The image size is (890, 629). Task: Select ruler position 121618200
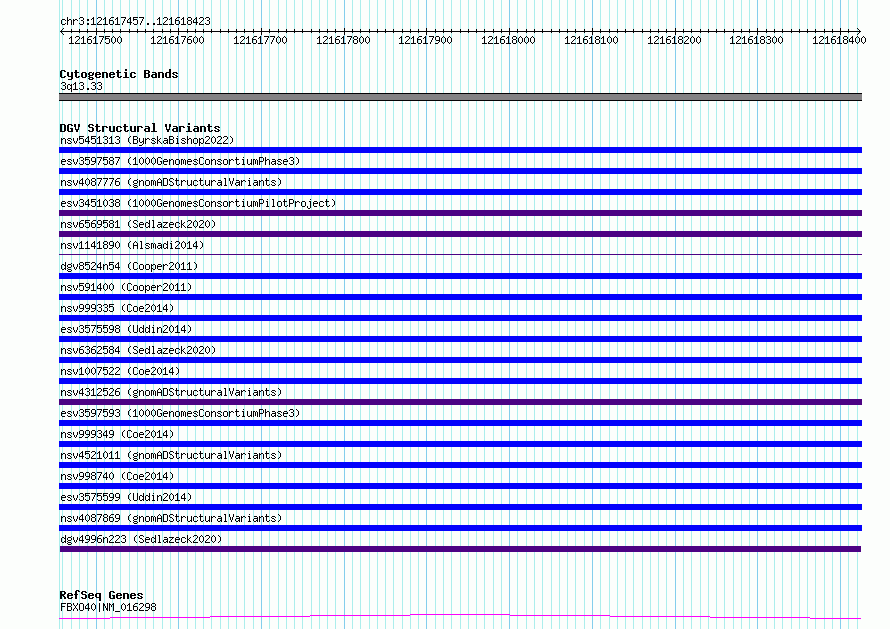[674, 40]
